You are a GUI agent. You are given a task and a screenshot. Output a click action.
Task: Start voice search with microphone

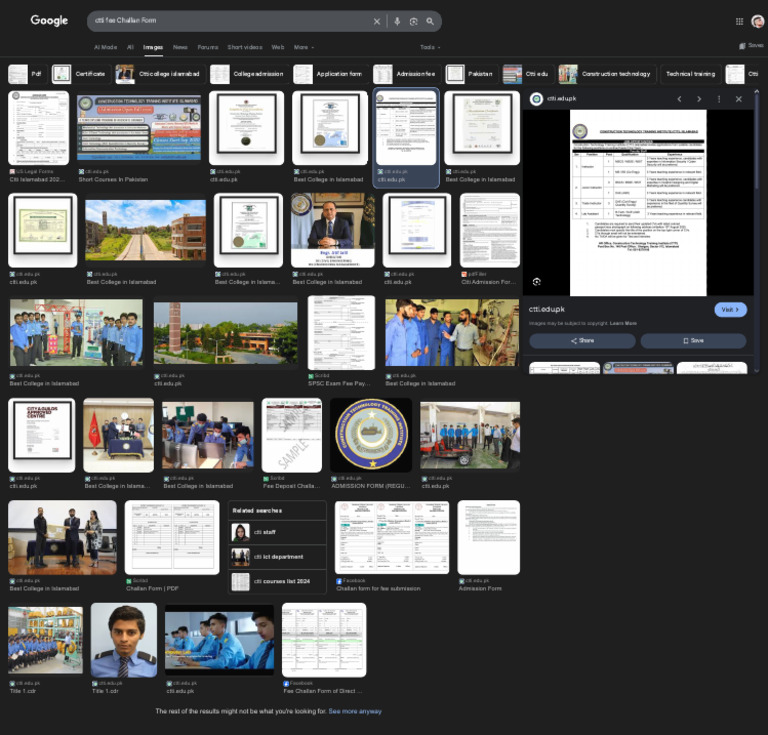click(x=397, y=22)
